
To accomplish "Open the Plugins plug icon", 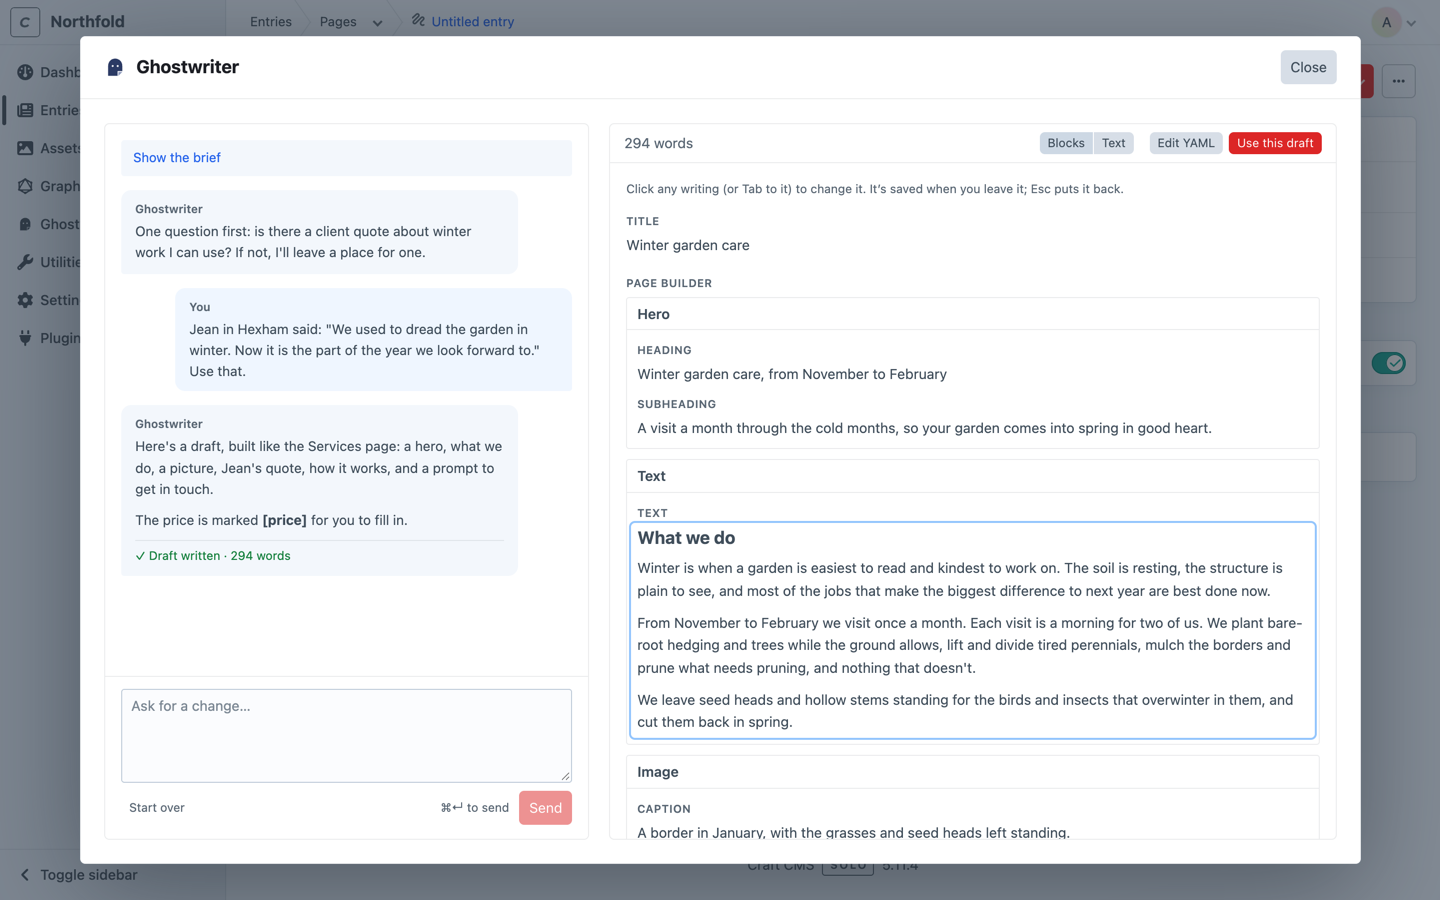I will 25,338.
